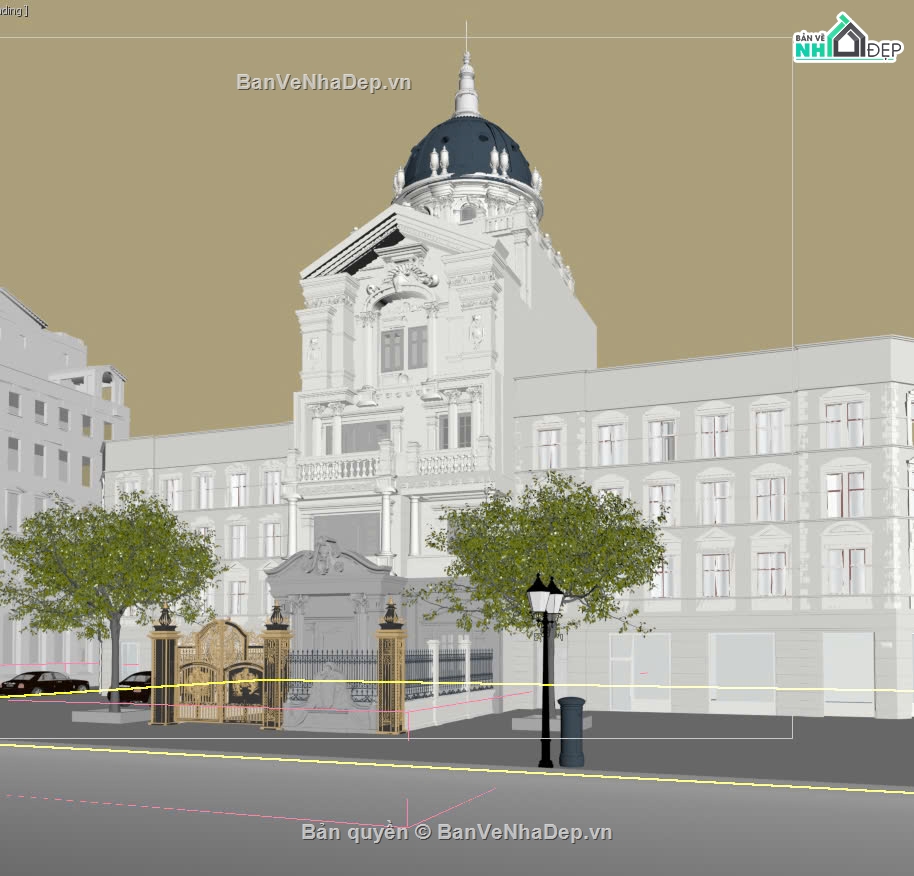Screen dimensions: 914x876
Task: Select the tree right of the gate
Action: [555, 545]
